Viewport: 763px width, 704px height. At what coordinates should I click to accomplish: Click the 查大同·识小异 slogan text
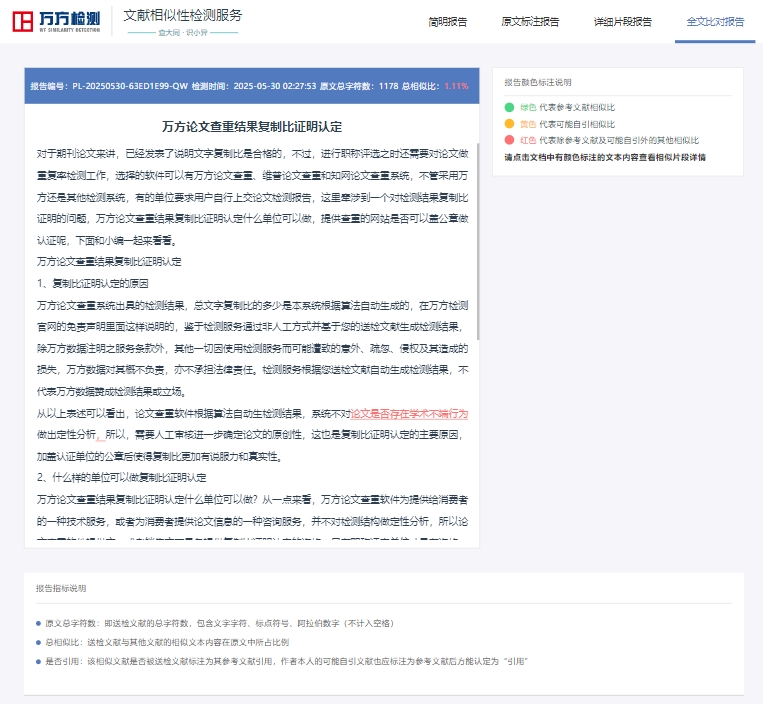(x=183, y=33)
